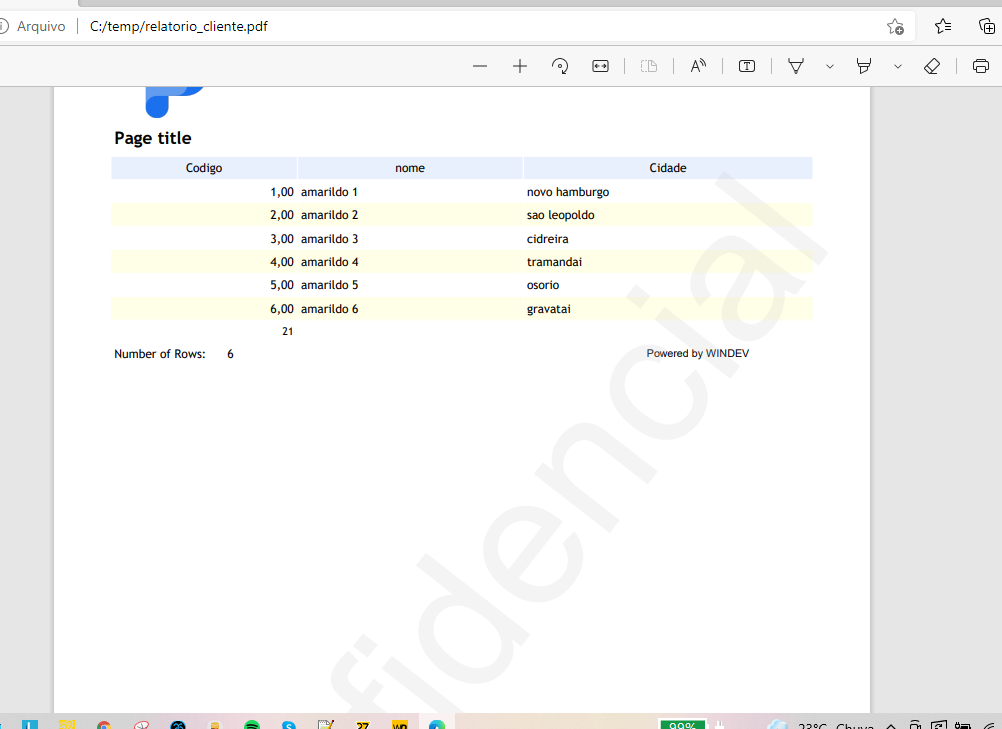The height and width of the screenshot is (729, 1002).
Task: Click the Arquivo label in address bar
Action: 41,26
